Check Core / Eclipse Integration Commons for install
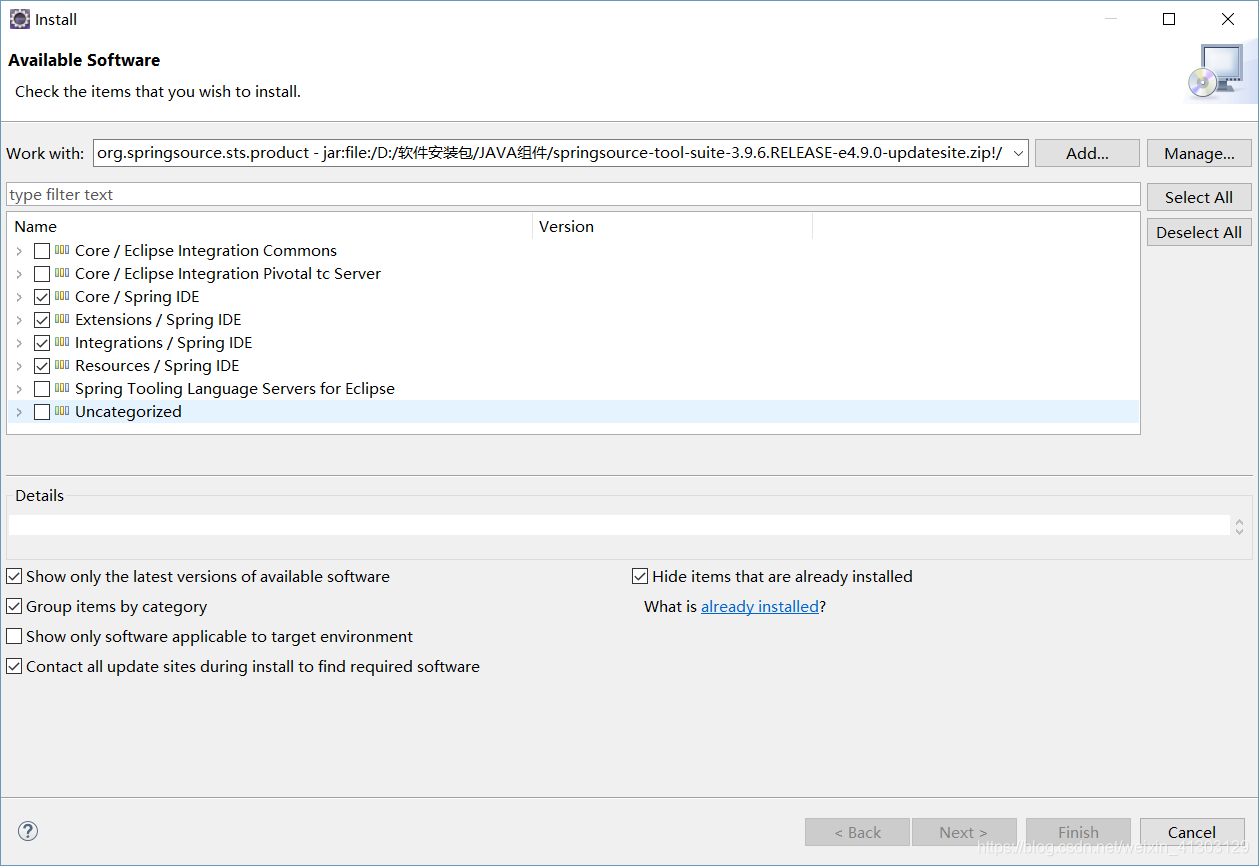 pyautogui.click(x=41, y=250)
